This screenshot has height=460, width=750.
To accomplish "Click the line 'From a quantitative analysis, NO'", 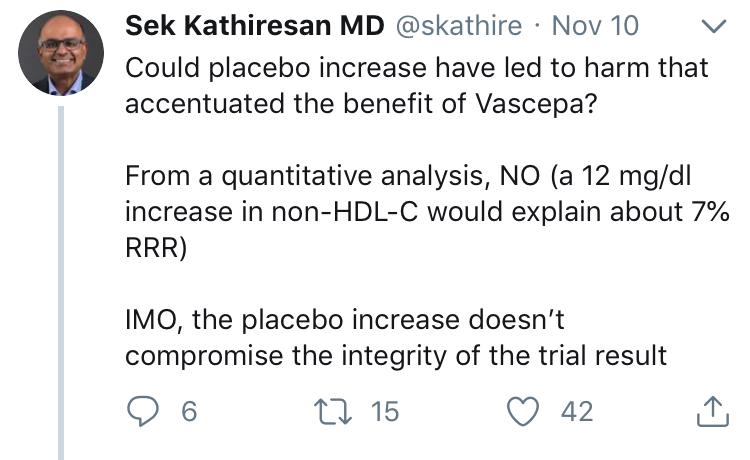I will tap(332, 175).
